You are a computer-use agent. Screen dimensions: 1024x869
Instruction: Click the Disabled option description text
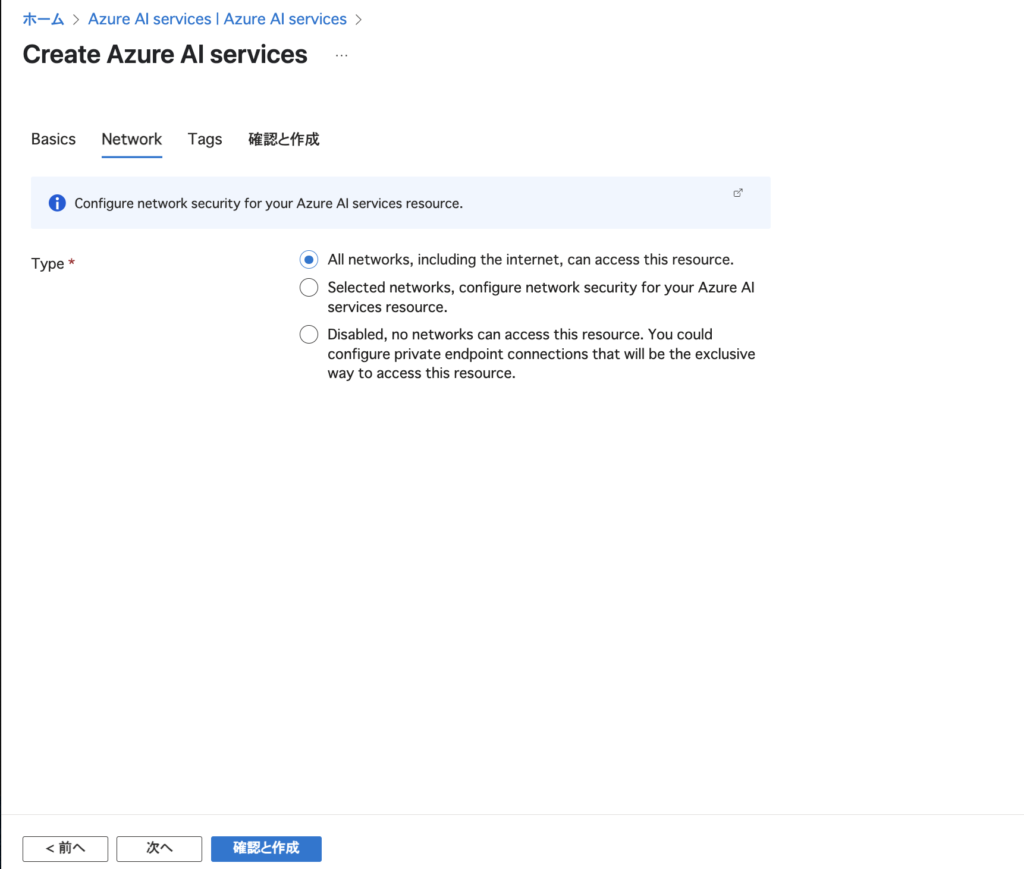pos(541,354)
